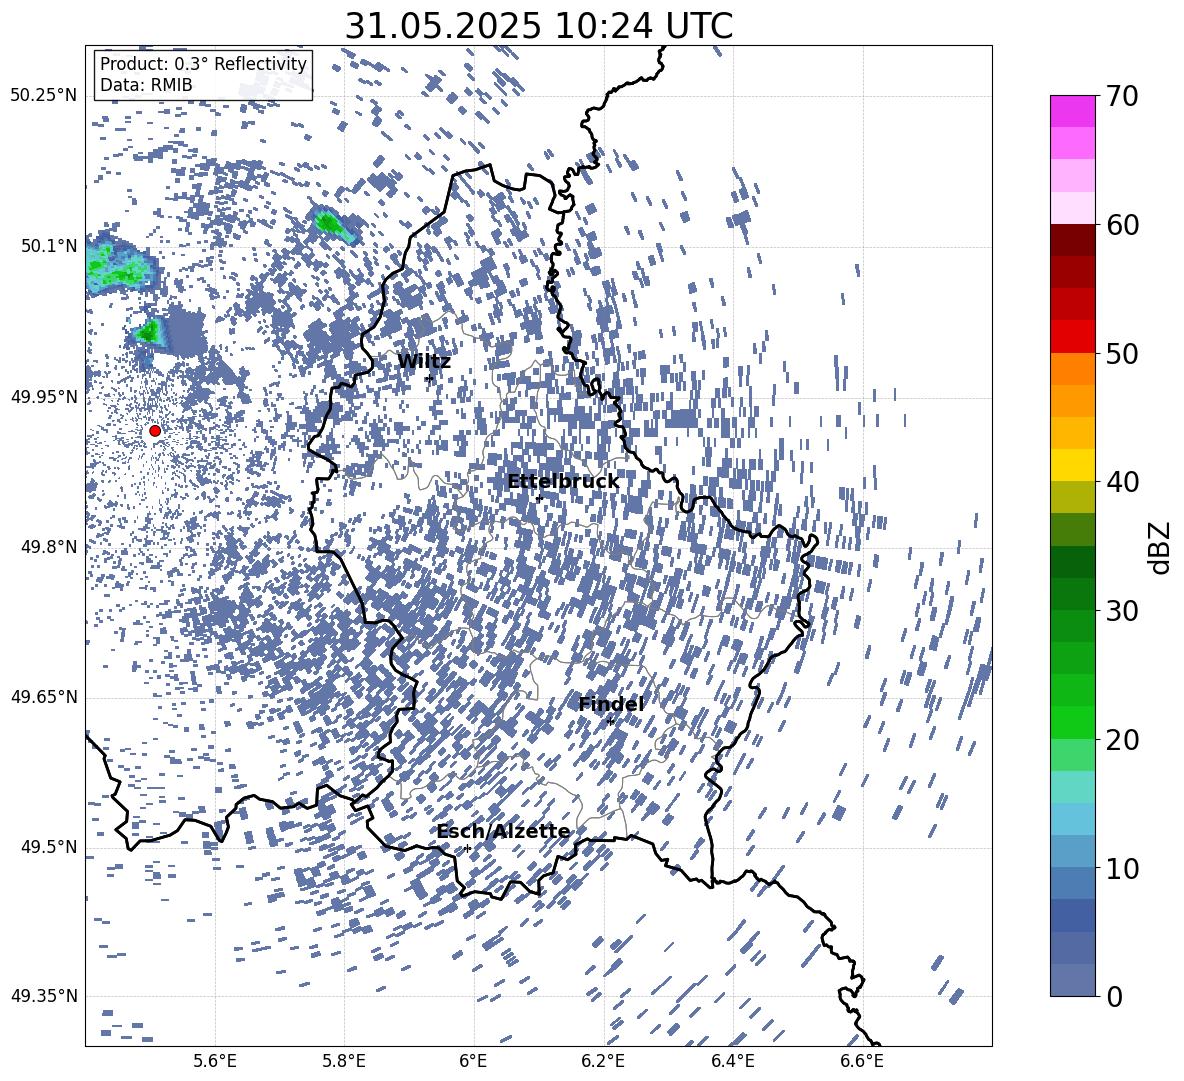
Task: Click the 49.65°N latitude label
Action: click(x=44, y=696)
